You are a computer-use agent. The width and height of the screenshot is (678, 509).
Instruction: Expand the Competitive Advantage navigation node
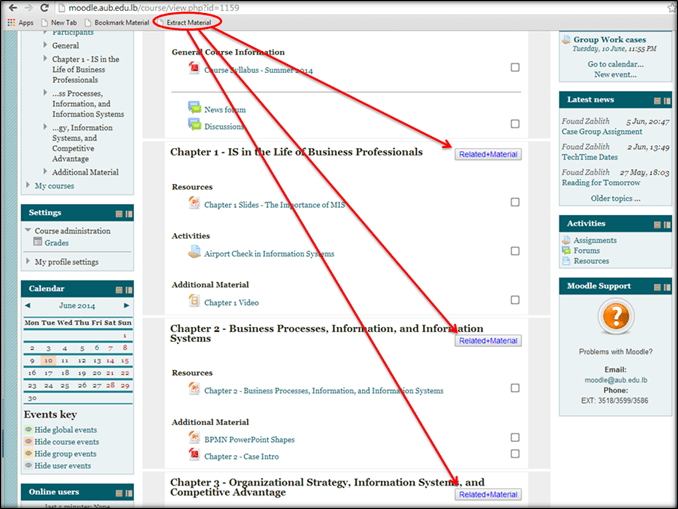45,127
